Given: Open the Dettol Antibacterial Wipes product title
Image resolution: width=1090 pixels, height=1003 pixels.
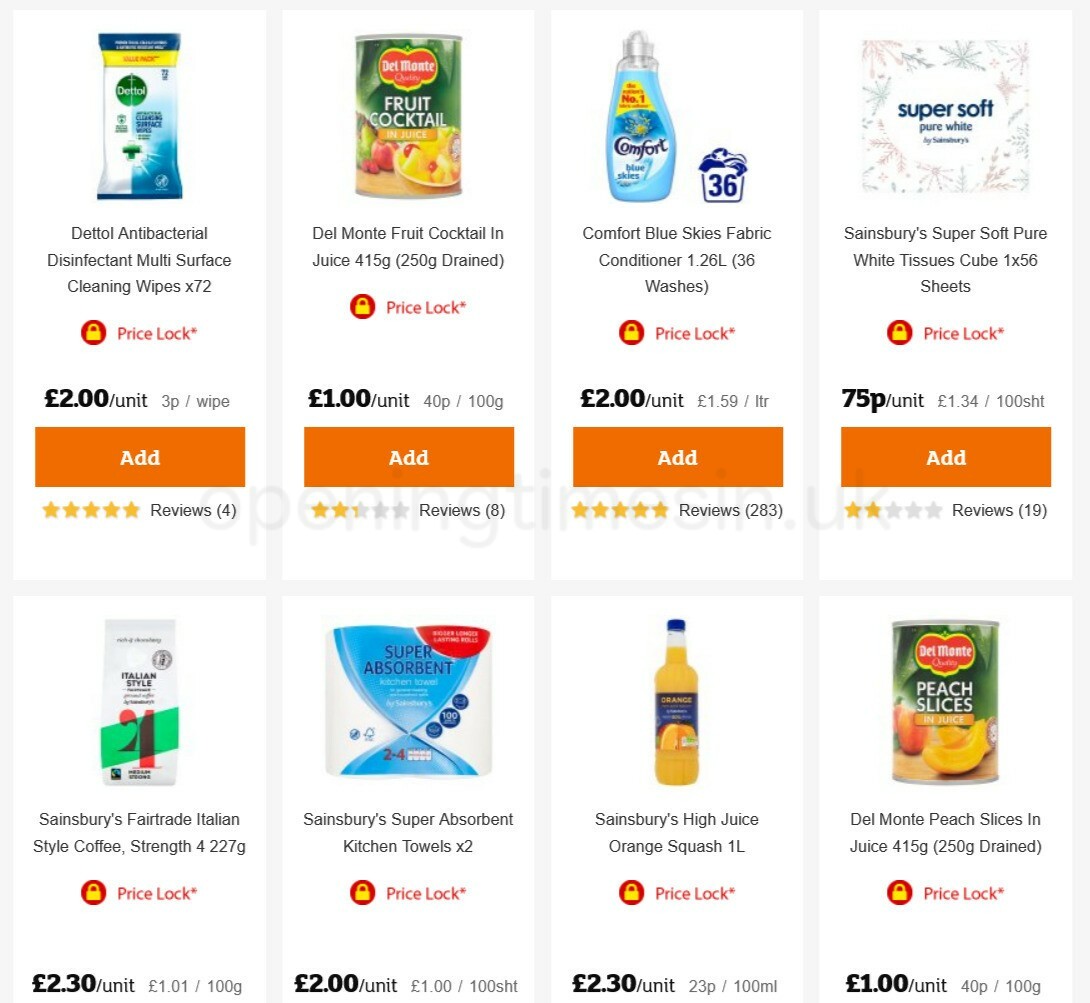Looking at the screenshot, I should click(139, 260).
